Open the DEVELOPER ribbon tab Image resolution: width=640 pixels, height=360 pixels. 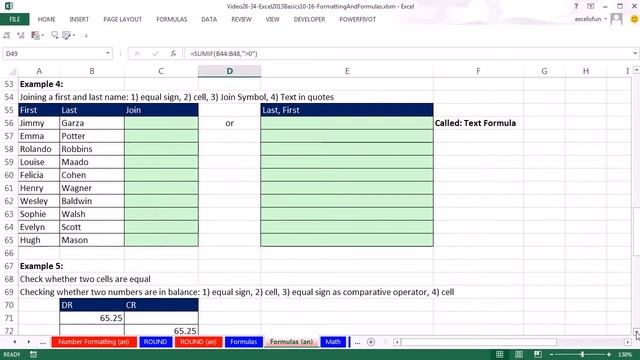pyautogui.click(x=309, y=19)
